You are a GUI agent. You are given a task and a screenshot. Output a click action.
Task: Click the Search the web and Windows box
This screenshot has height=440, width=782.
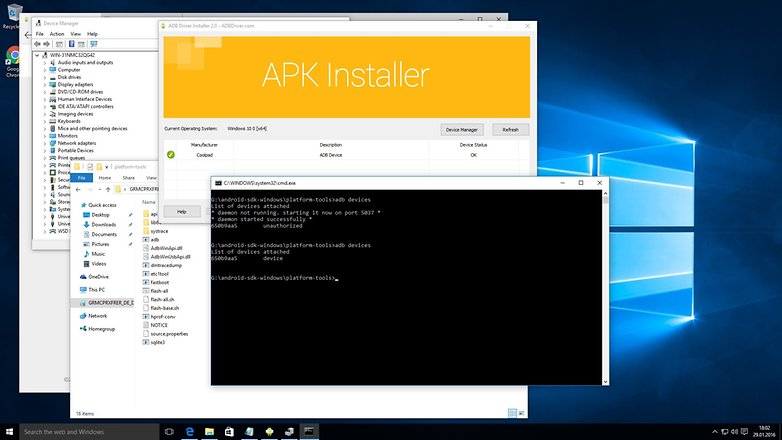coord(89,432)
